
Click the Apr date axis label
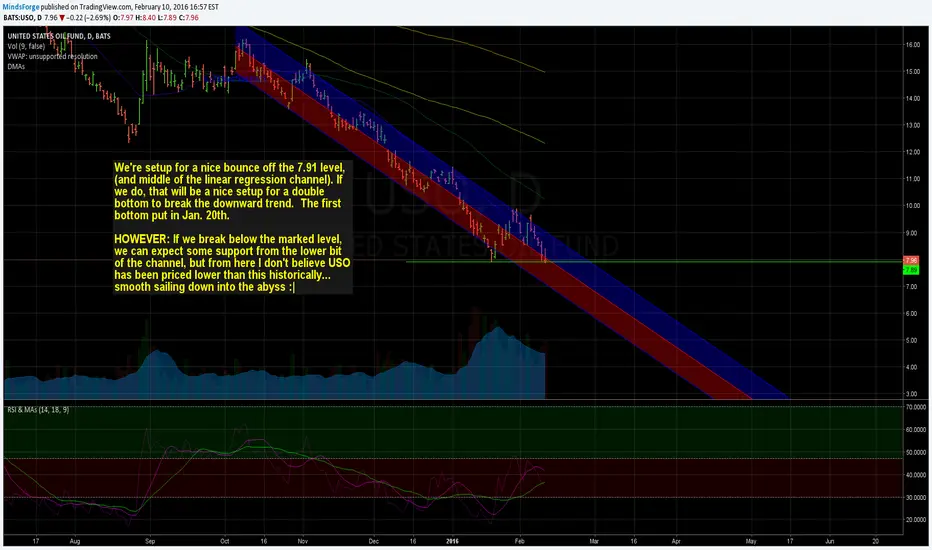[x=675, y=542]
